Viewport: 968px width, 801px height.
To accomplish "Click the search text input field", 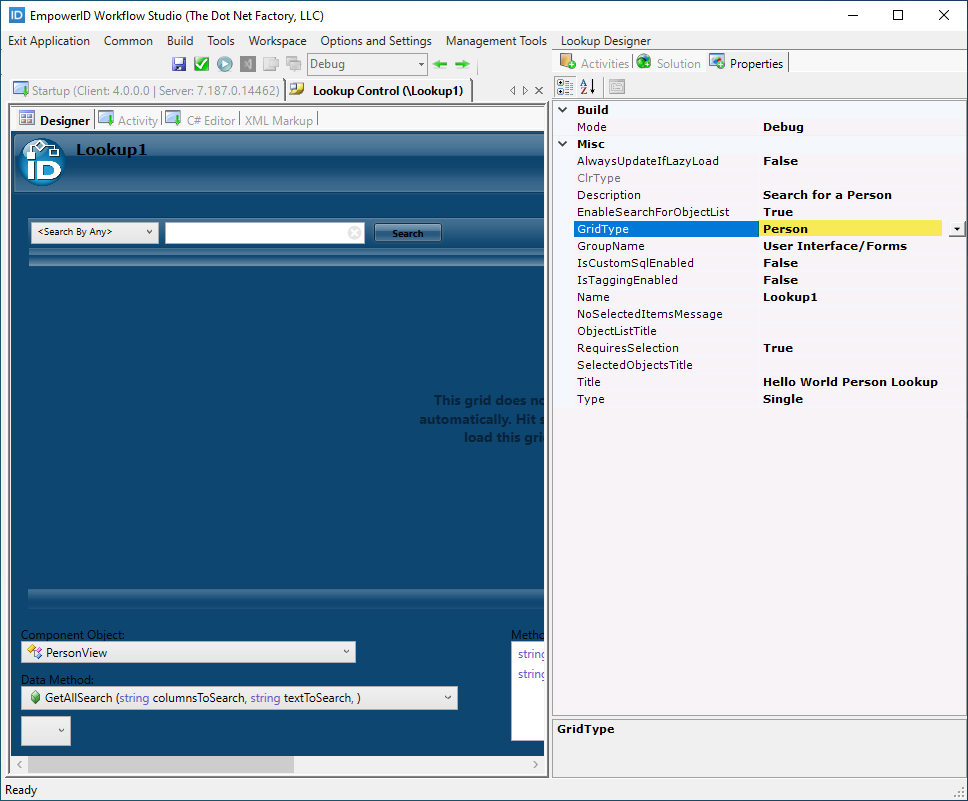I will click(x=255, y=233).
